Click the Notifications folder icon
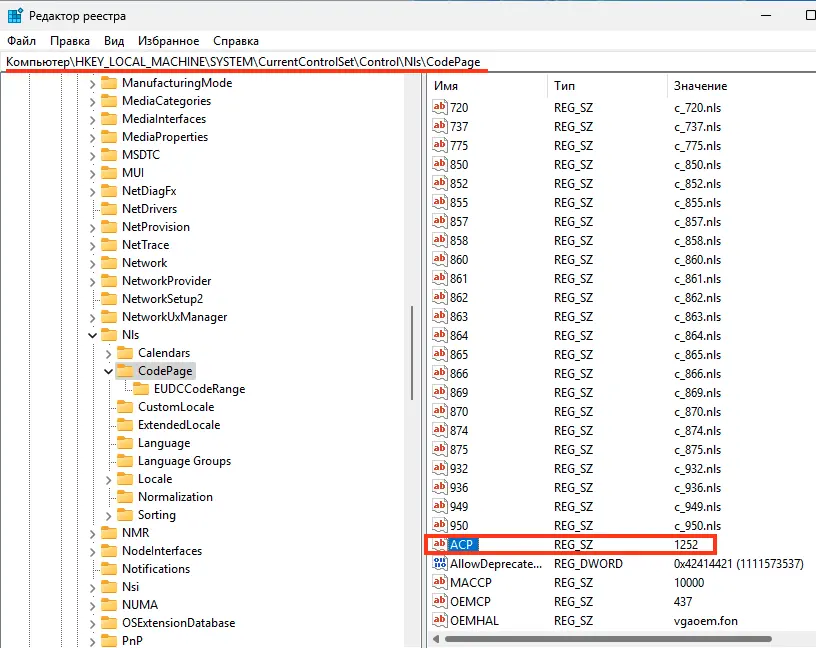The width and height of the screenshot is (816, 648). [109, 568]
